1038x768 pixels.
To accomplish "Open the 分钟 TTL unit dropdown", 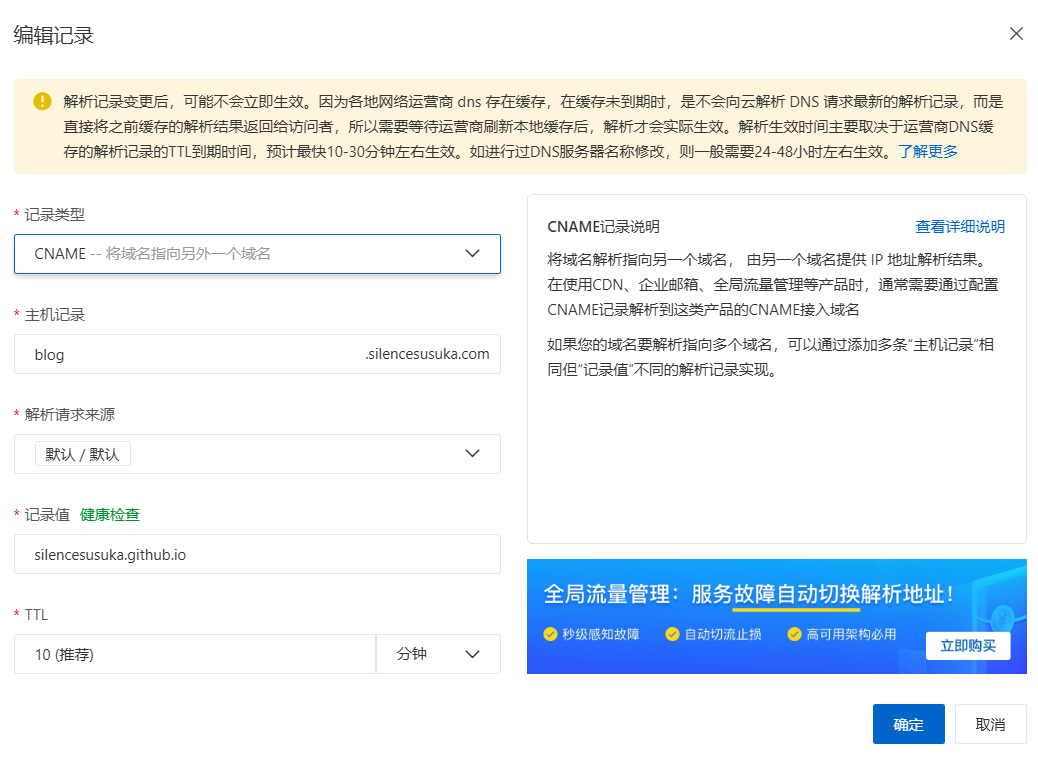I will point(438,654).
